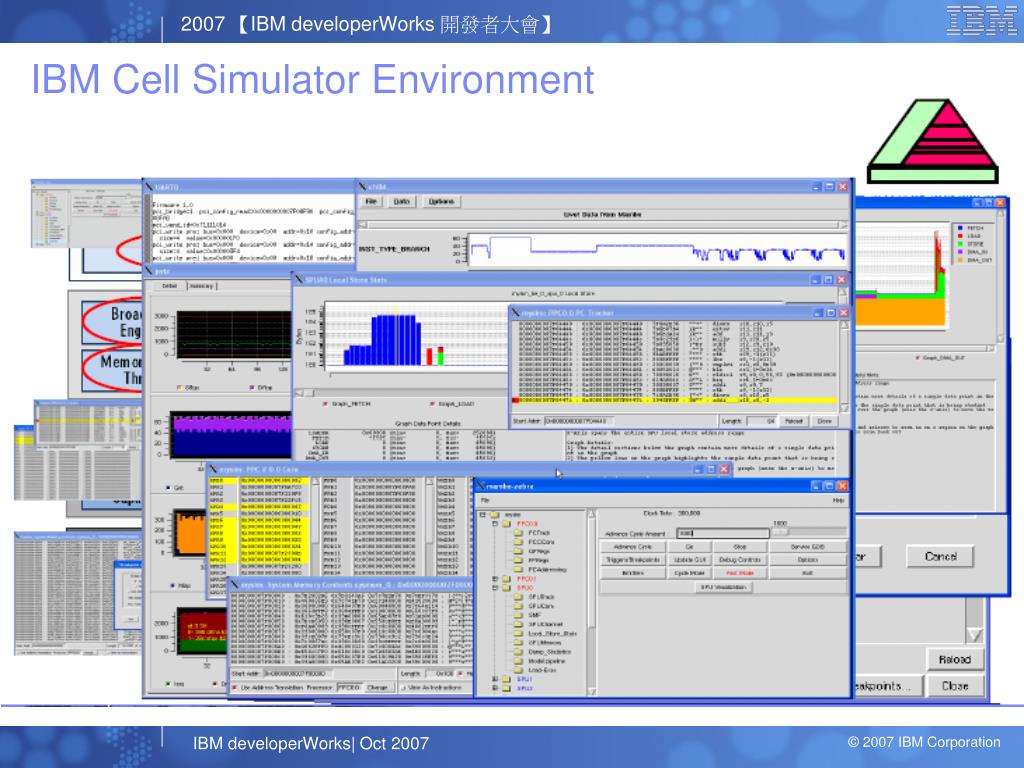Screen dimensions: 1024x768
Task: Click the red Fast Mode button
Action: coord(740,573)
